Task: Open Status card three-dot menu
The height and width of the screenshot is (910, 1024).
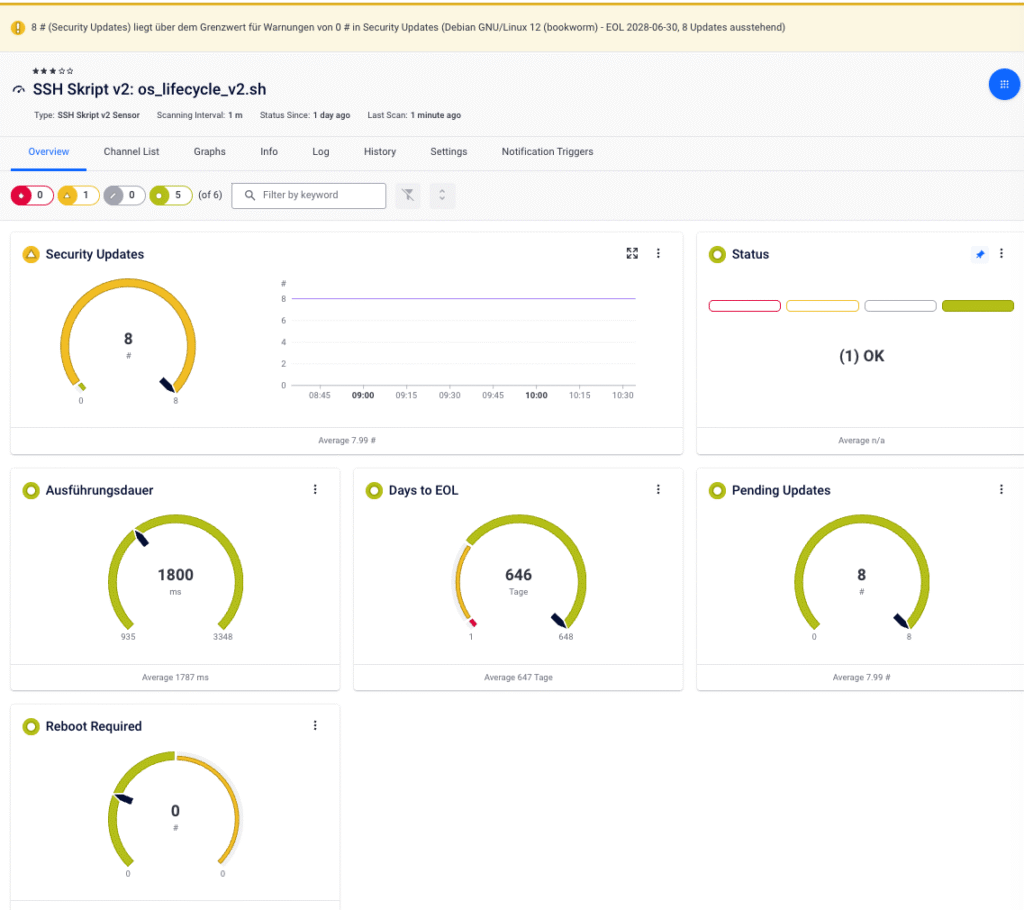Action: tap(1001, 253)
